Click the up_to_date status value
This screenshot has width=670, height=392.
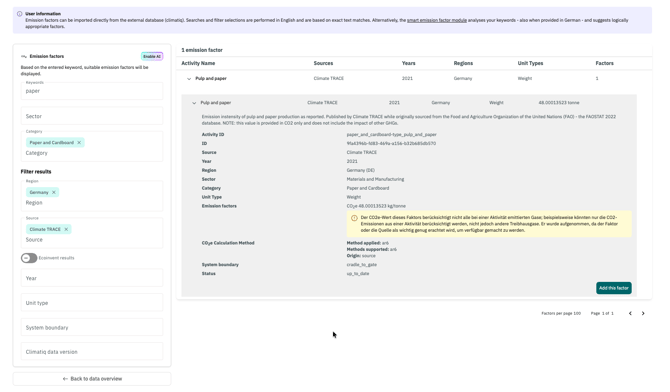tap(358, 274)
